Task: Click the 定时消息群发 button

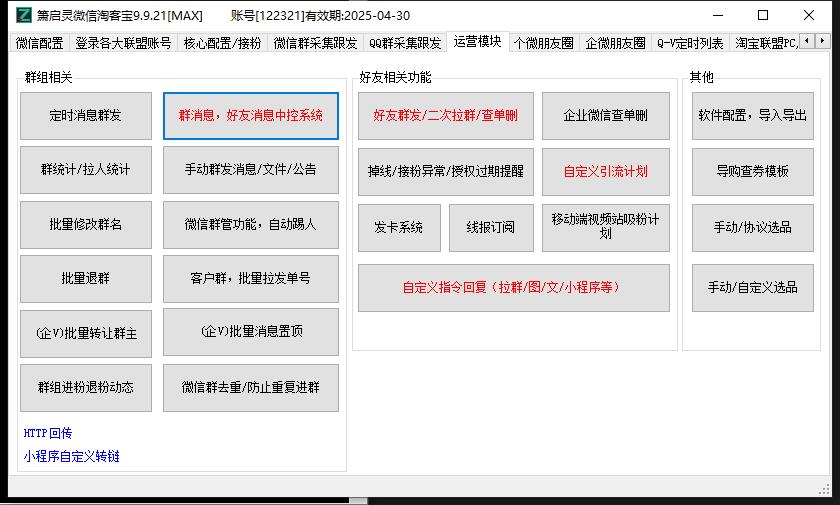Action: (86, 116)
